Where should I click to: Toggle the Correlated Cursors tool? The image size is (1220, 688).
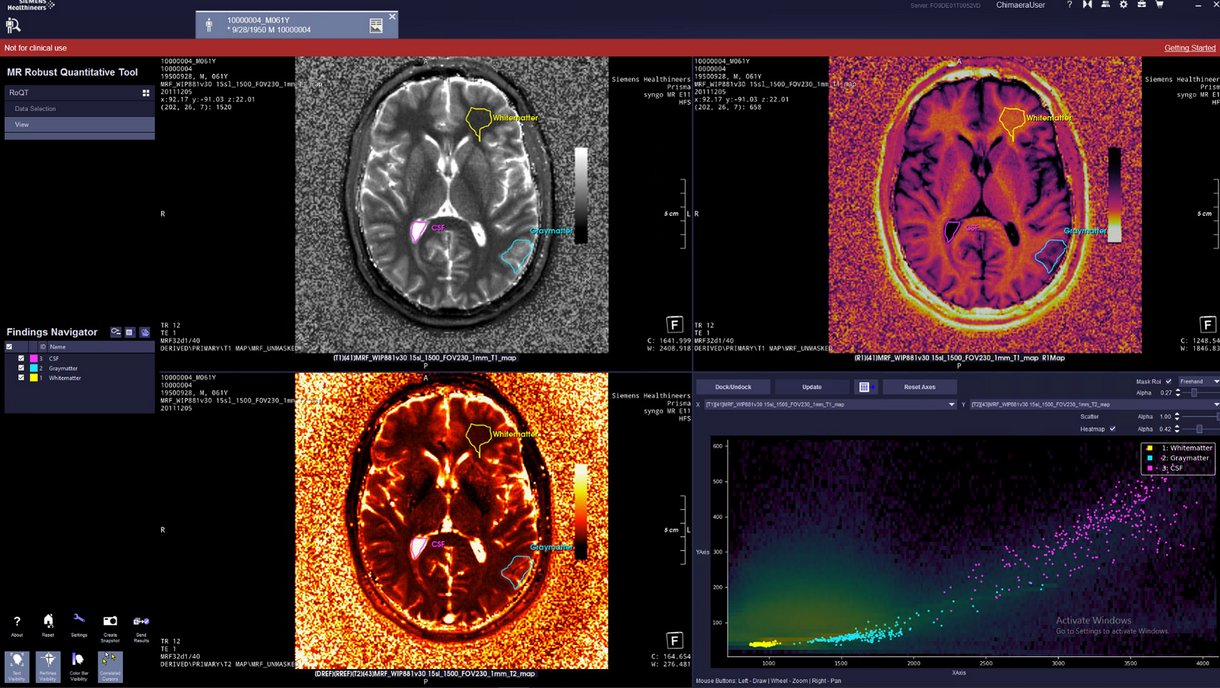tap(110, 667)
